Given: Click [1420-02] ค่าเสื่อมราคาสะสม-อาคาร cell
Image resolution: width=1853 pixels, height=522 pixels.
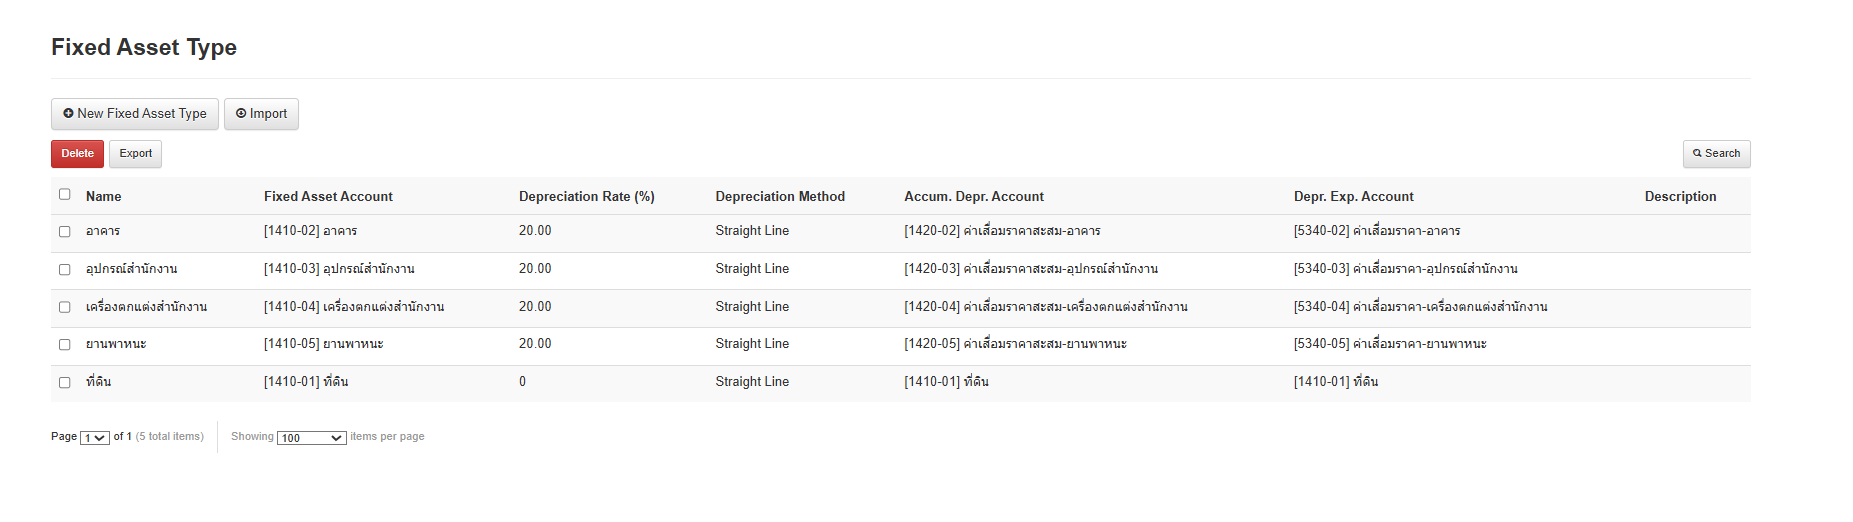Looking at the screenshot, I should pyautogui.click(x=1002, y=231).
